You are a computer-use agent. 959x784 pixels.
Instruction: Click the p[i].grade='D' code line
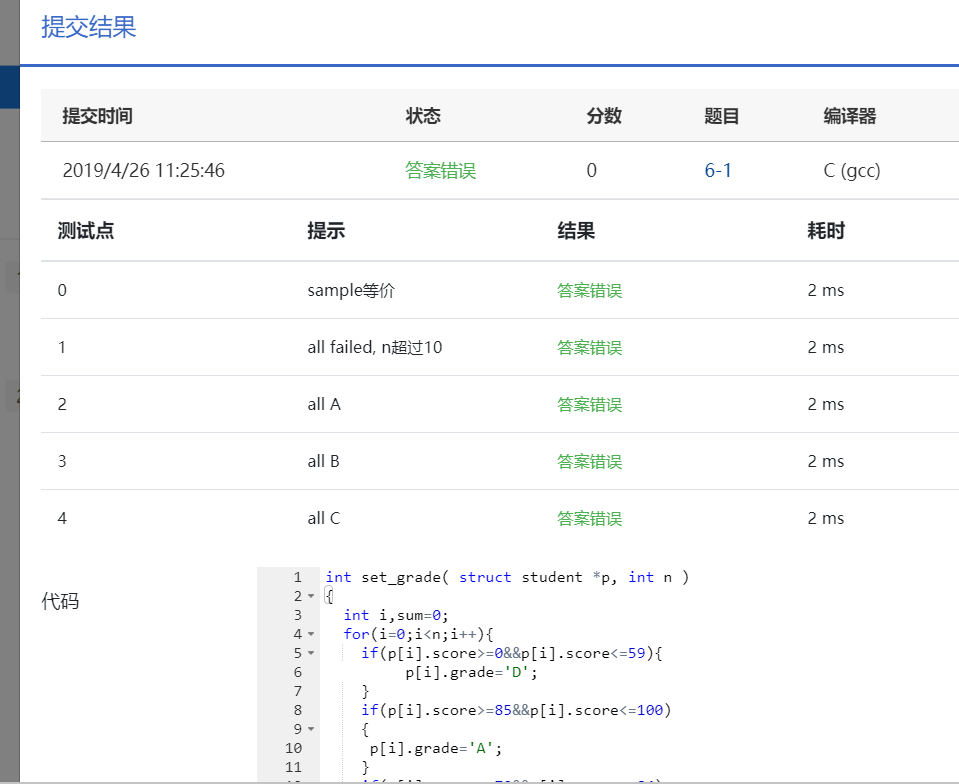point(472,672)
